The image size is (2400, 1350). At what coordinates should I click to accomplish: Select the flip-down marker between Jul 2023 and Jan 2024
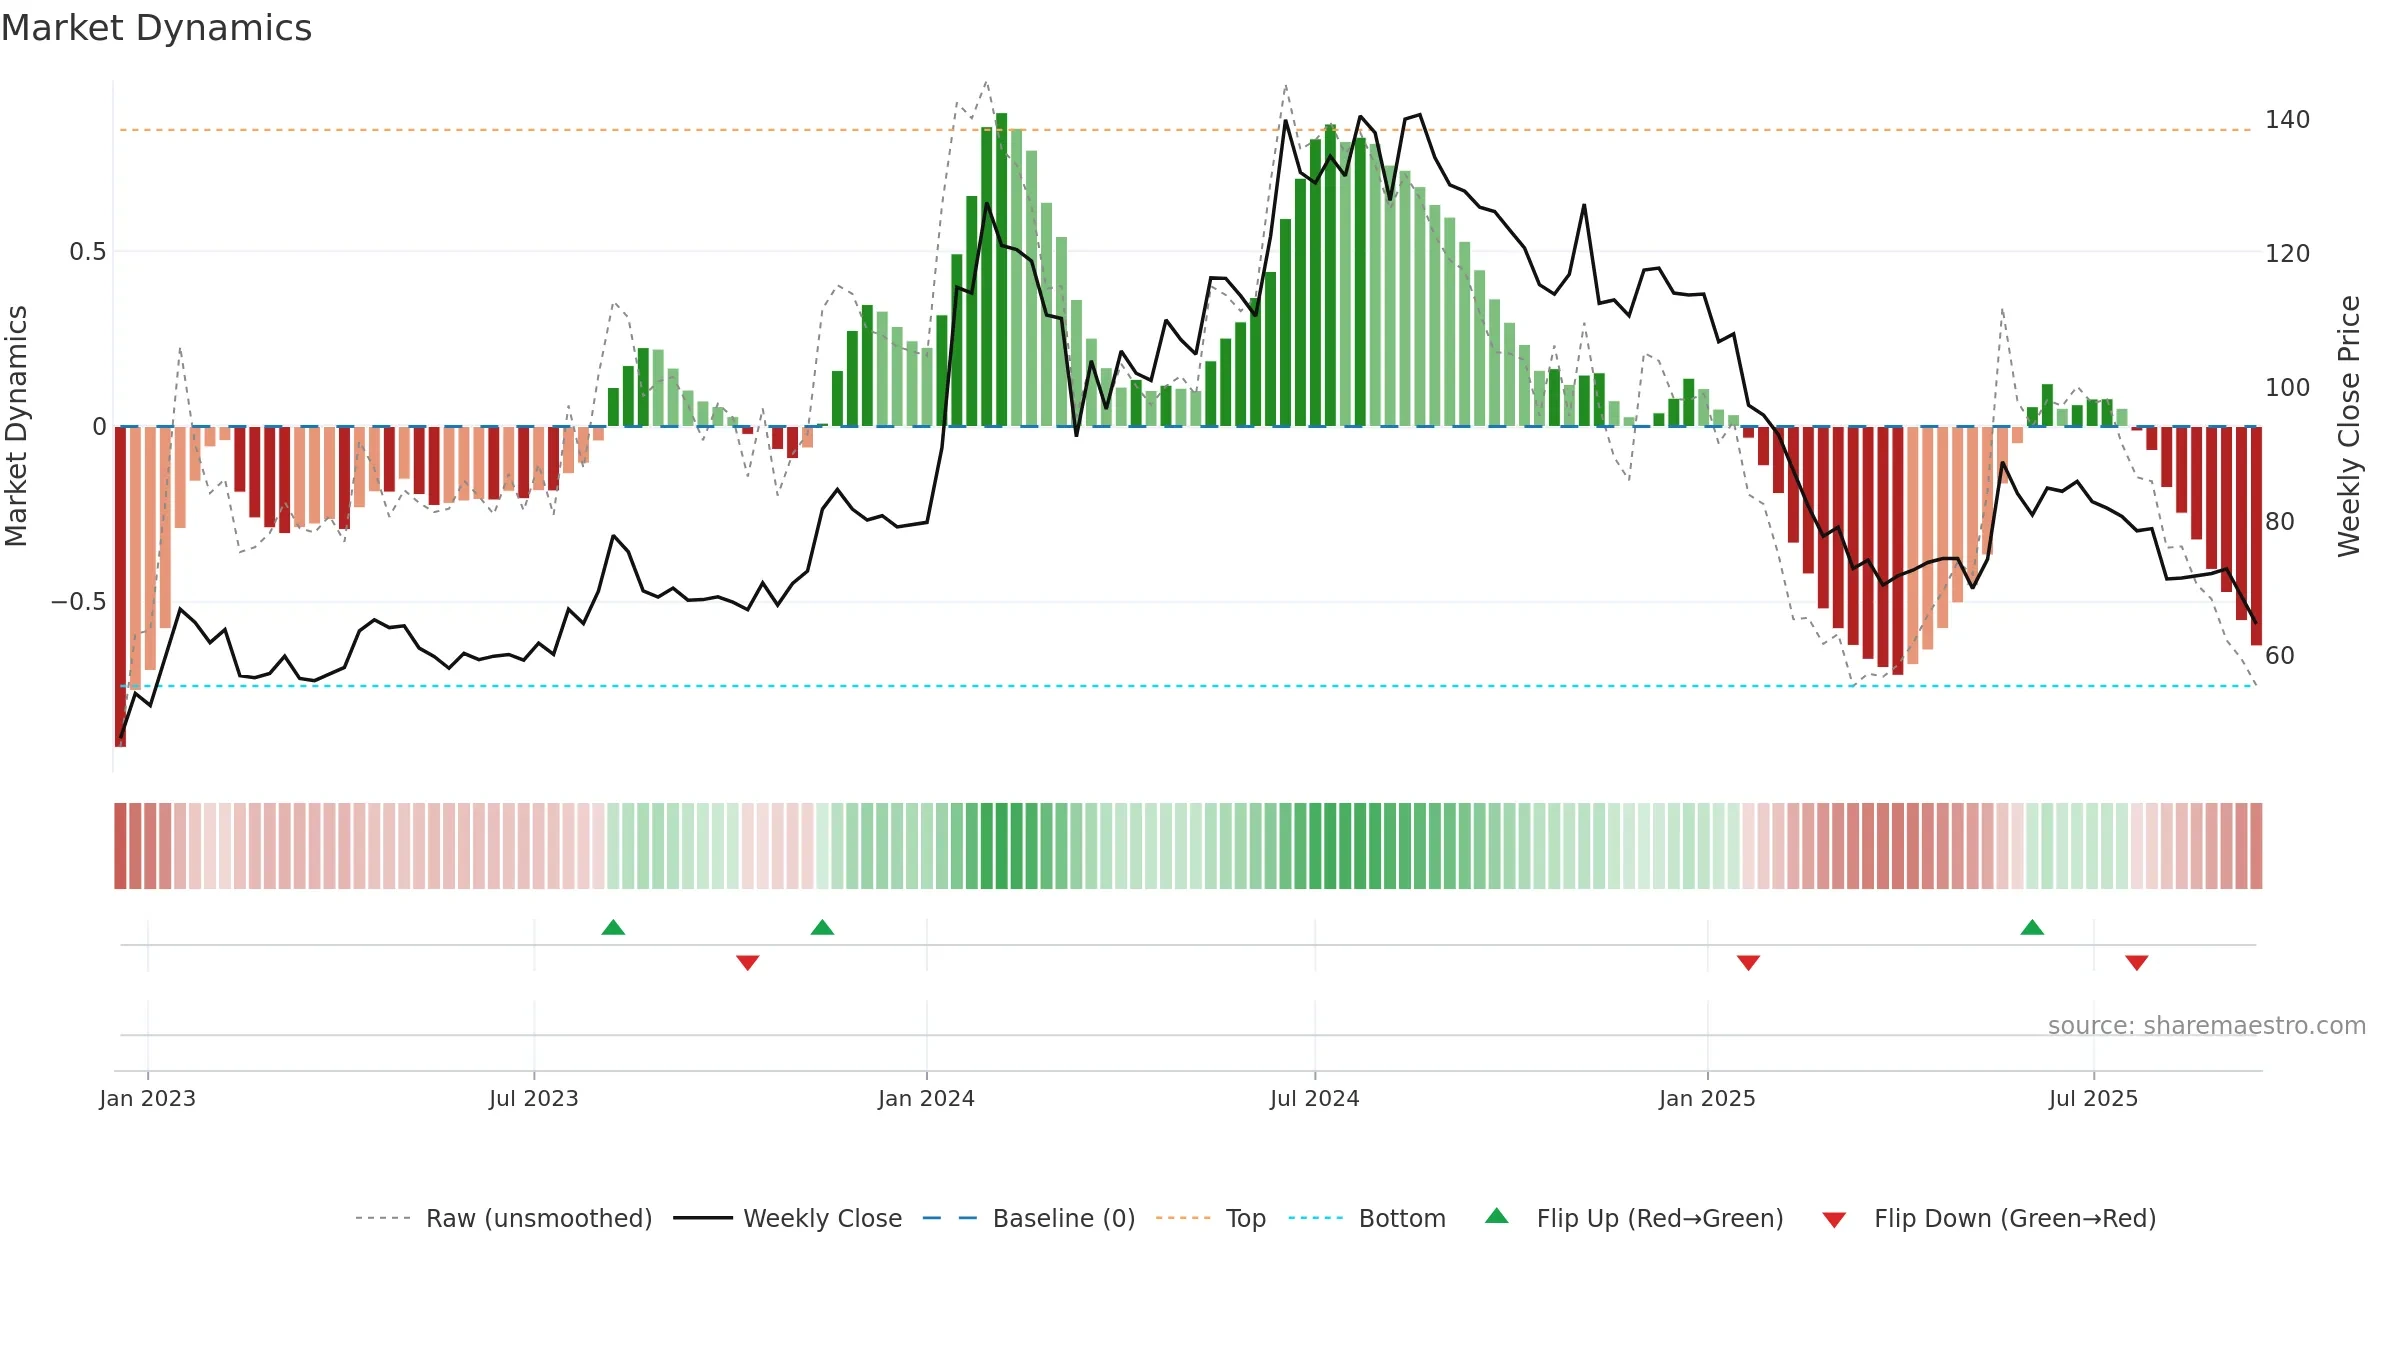pyautogui.click(x=748, y=962)
